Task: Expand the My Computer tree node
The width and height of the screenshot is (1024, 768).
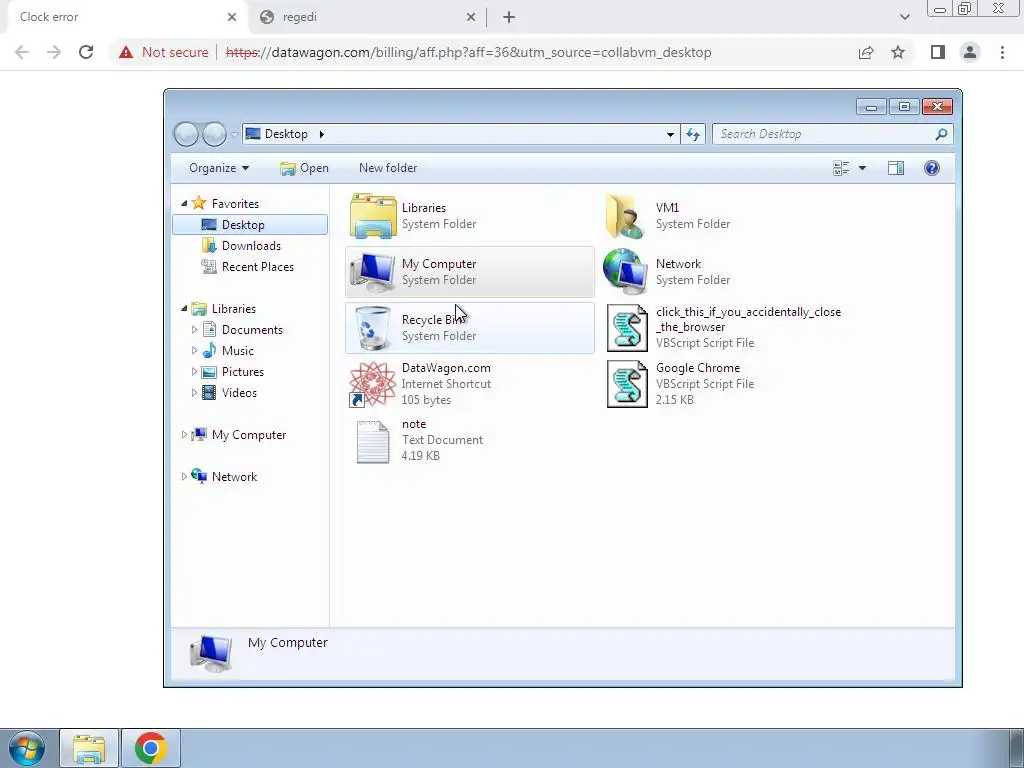Action: tap(184, 434)
